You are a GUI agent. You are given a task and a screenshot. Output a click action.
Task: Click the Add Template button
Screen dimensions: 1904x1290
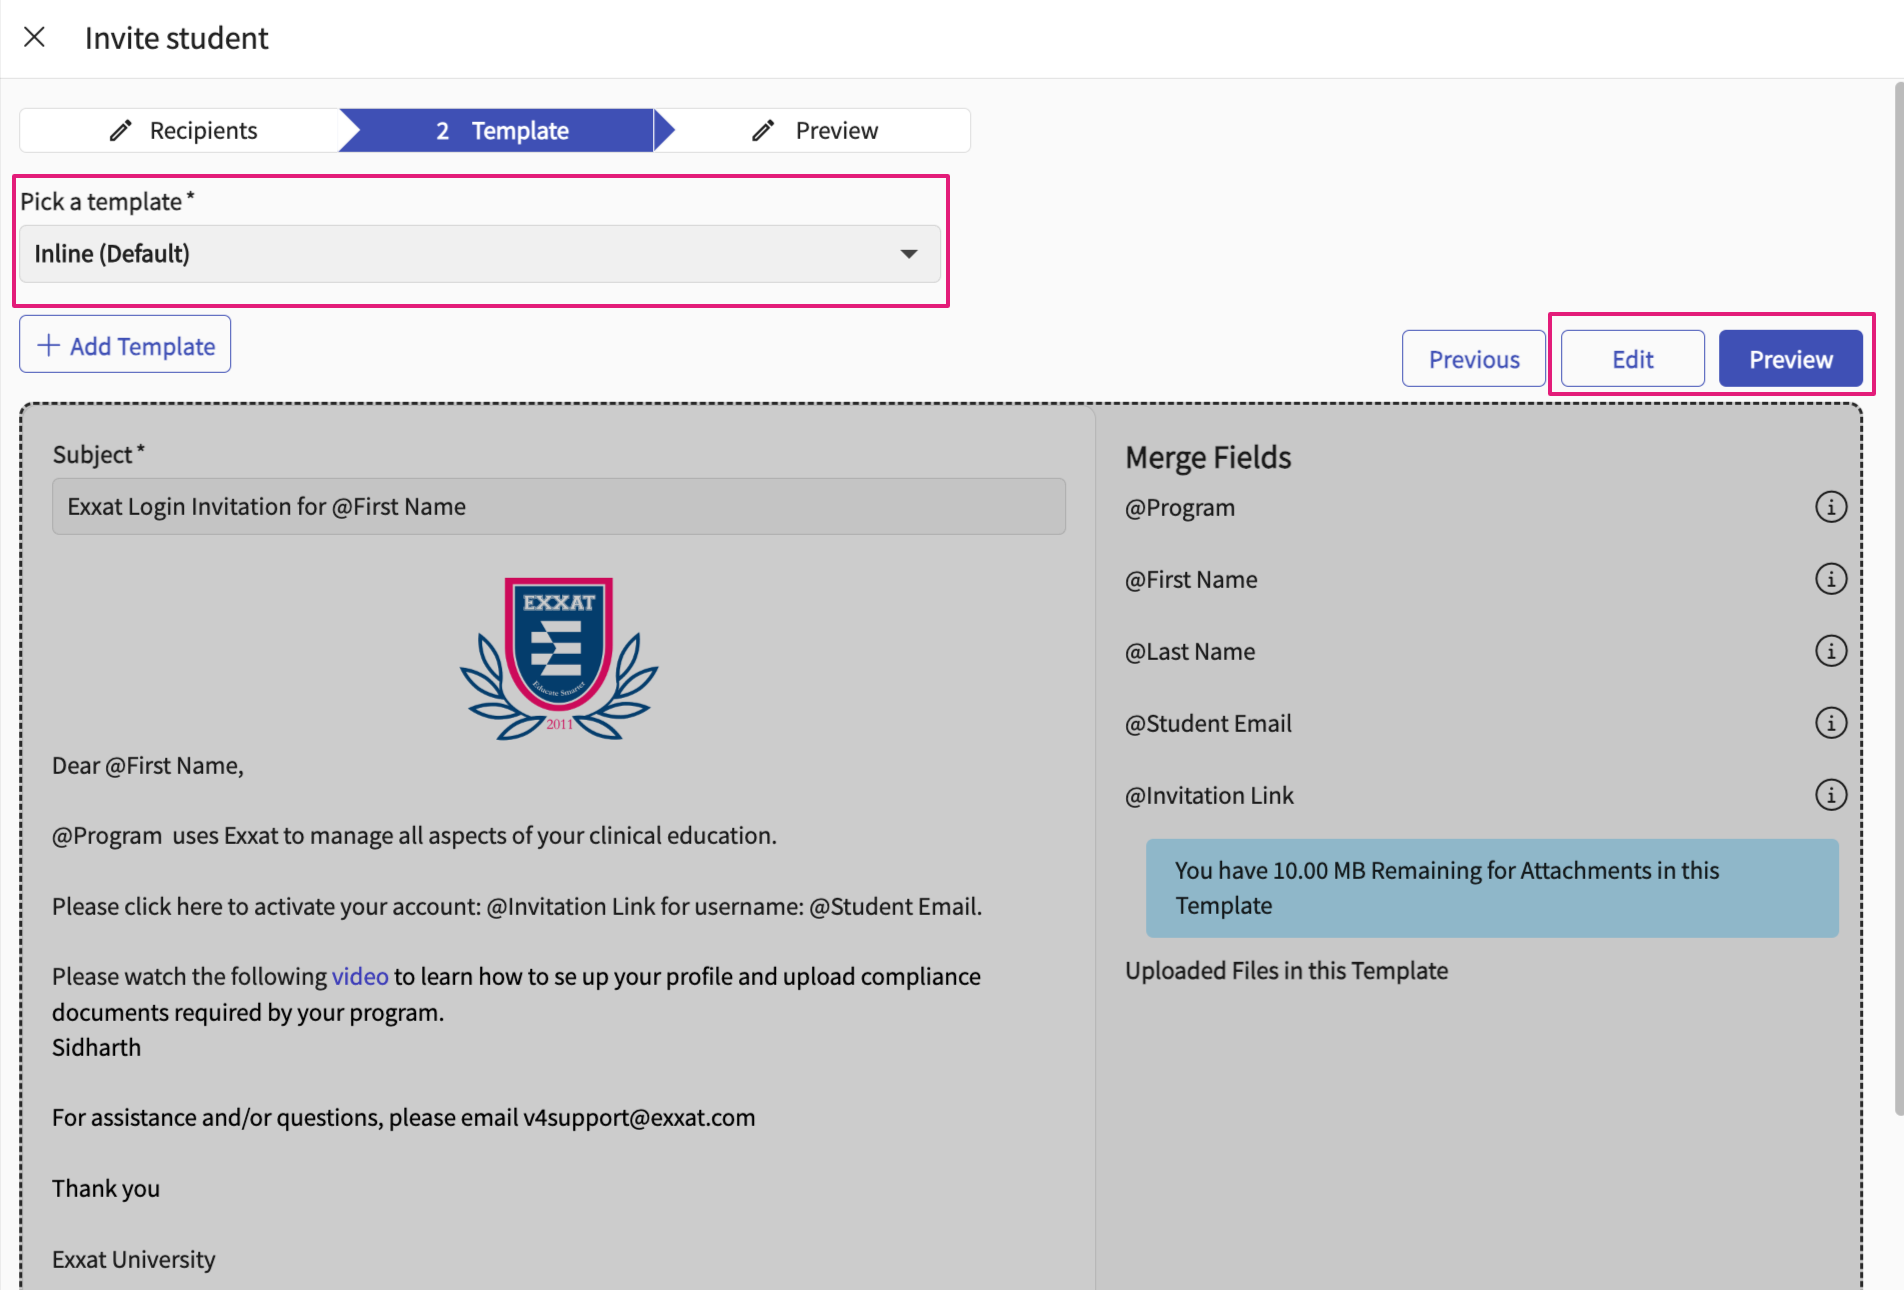click(125, 345)
